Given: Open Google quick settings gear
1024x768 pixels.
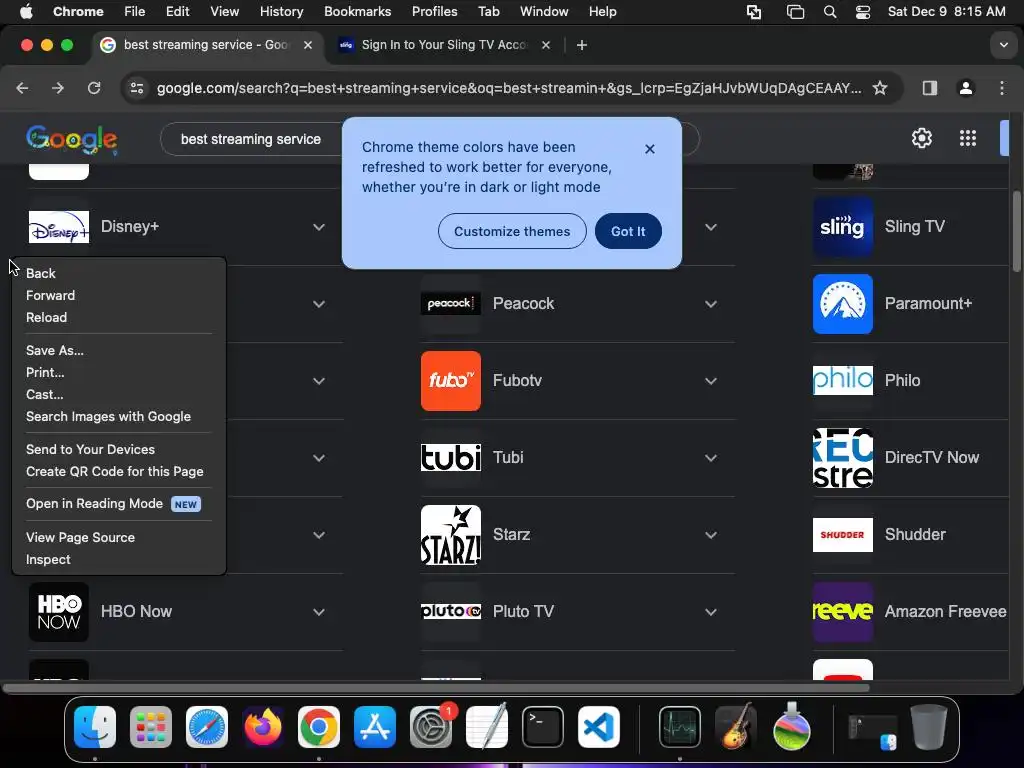Looking at the screenshot, I should coord(921,138).
